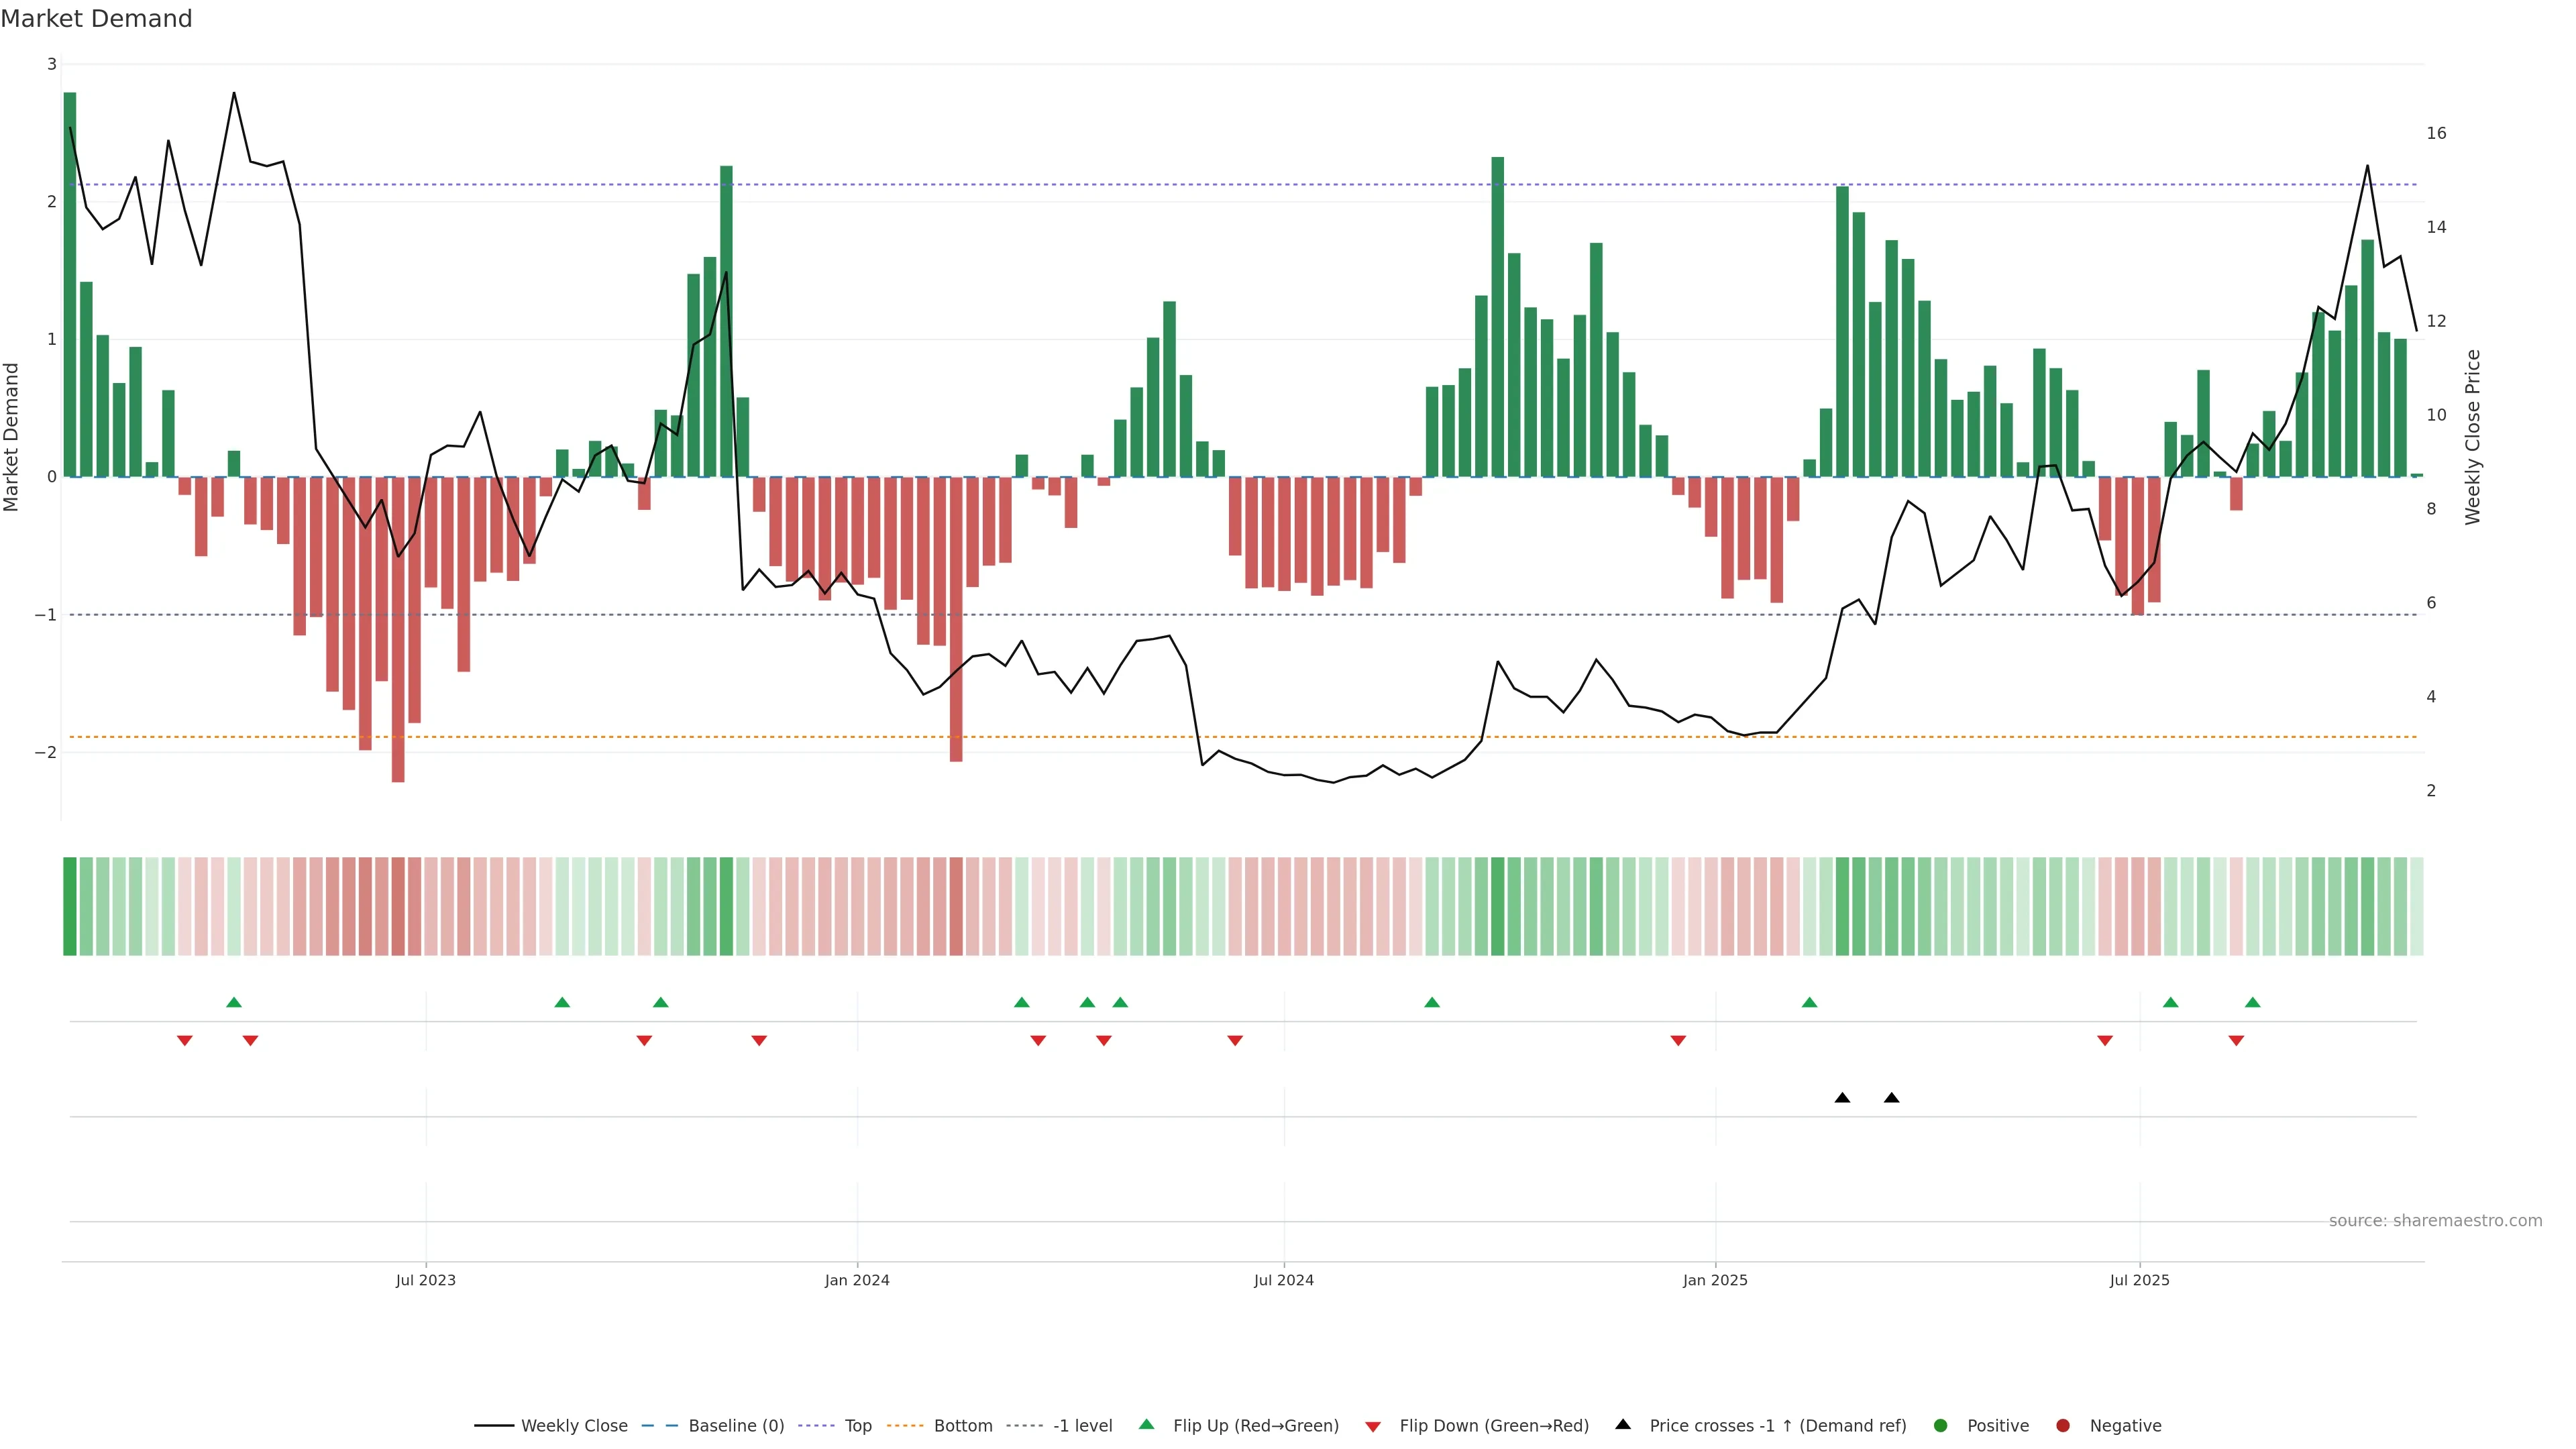The height and width of the screenshot is (1449, 2576).
Task: Click the Bottom legend item
Action: 962,1426
